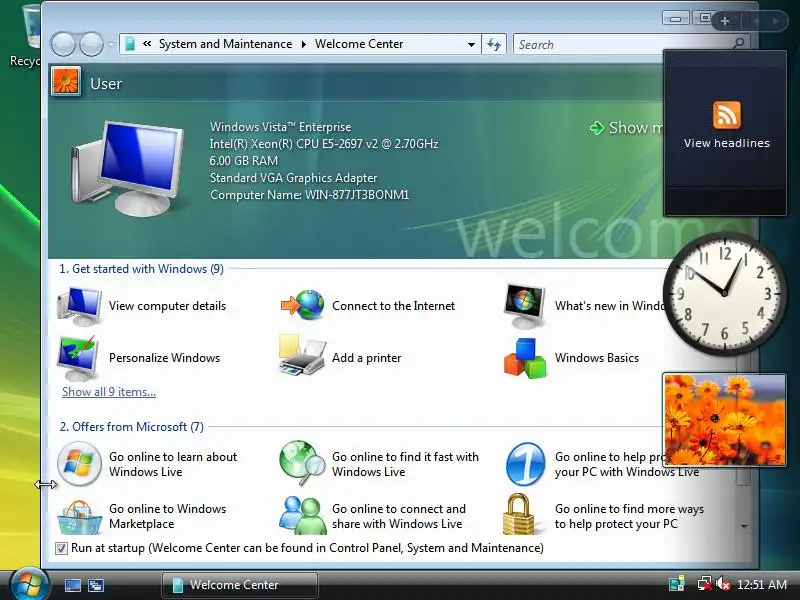The width and height of the screenshot is (800, 600).
Task: Click the Standard VGA Graphics Adapter text
Action: tap(293, 178)
